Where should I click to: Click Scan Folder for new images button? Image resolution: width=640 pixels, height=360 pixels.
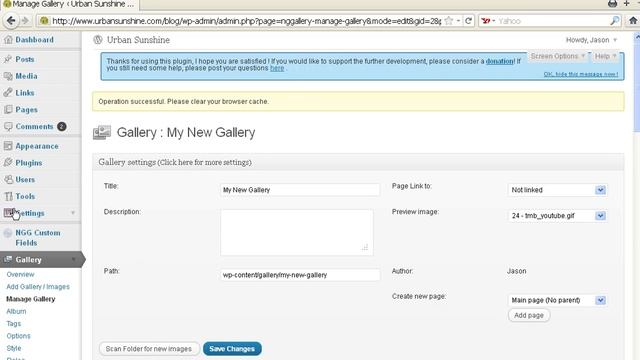[149, 349]
